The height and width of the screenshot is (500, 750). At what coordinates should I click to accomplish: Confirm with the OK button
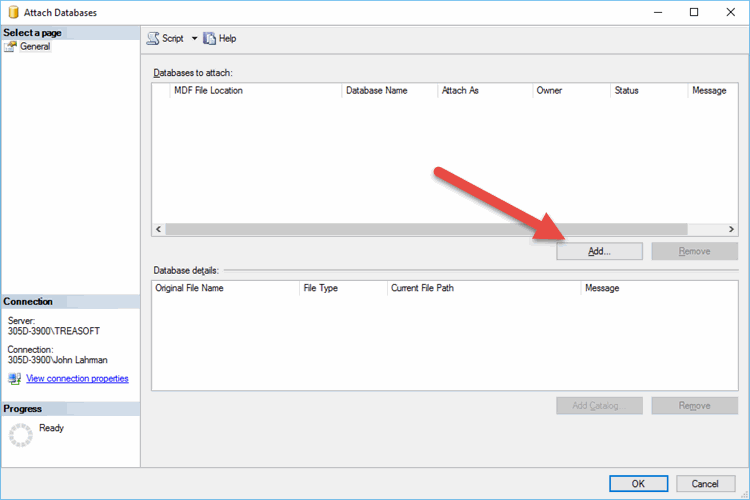coord(638,484)
